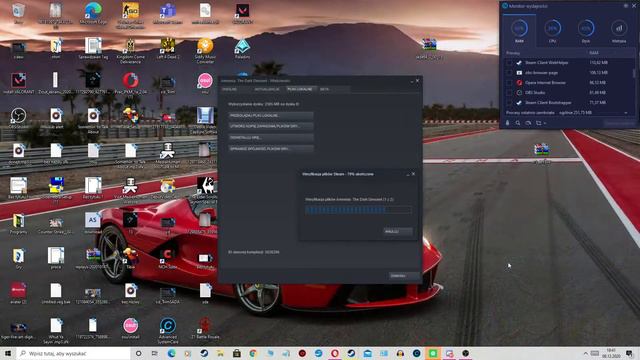Click the file verification progress bar
Screen dimensions: 640x360
[358, 210]
